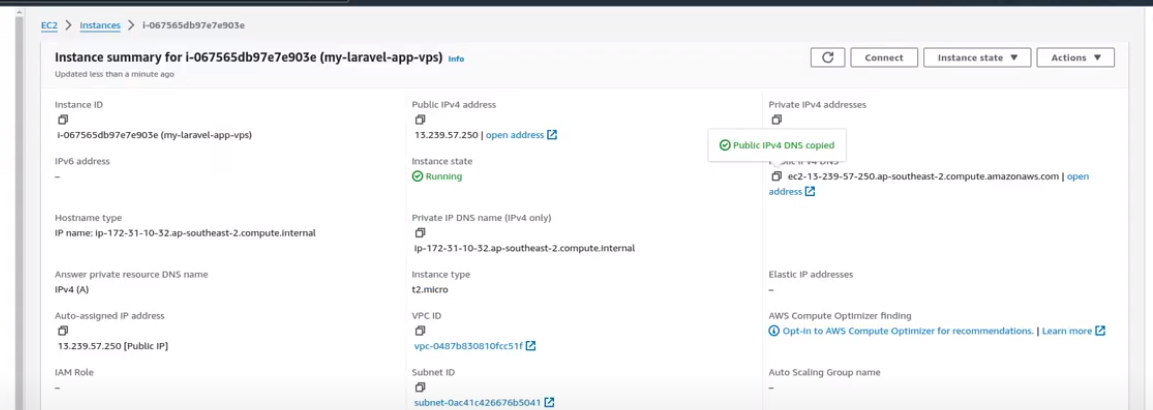The width and height of the screenshot is (1153, 410).
Task: Copy the Private IP DNS name
Action: [x=420, y=233]
